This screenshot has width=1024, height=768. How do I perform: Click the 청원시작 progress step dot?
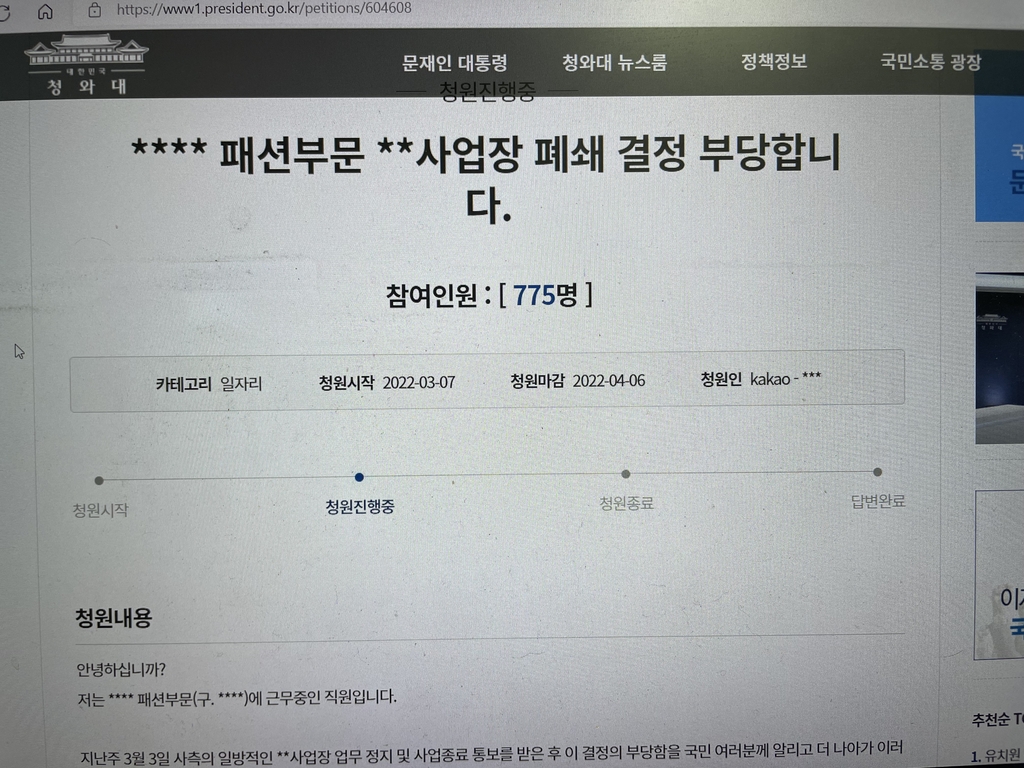pos(98,481)
